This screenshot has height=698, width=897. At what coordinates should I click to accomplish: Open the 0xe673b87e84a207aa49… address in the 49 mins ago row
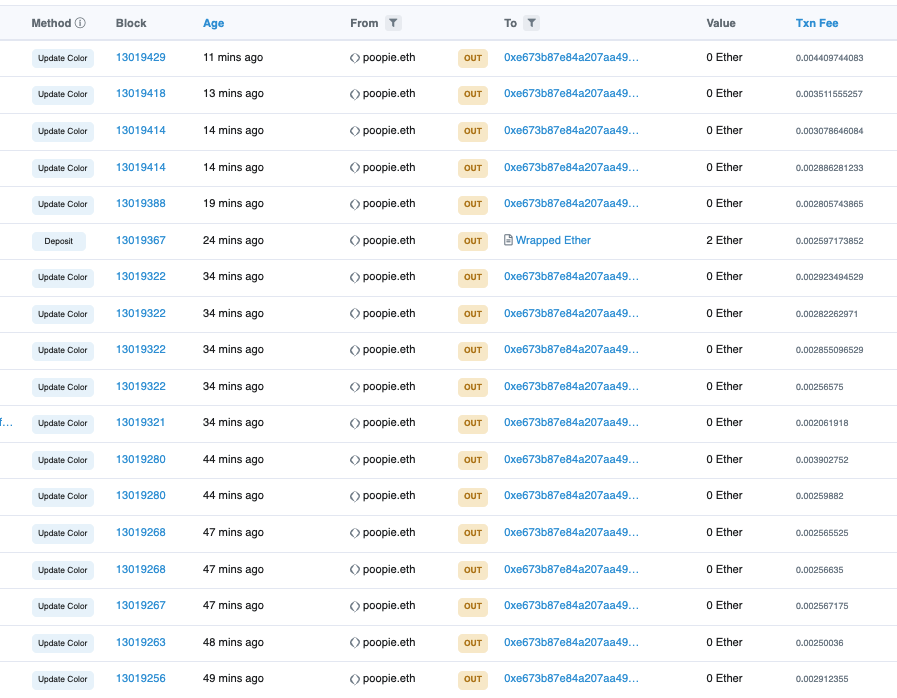click(x=571, y=678)
